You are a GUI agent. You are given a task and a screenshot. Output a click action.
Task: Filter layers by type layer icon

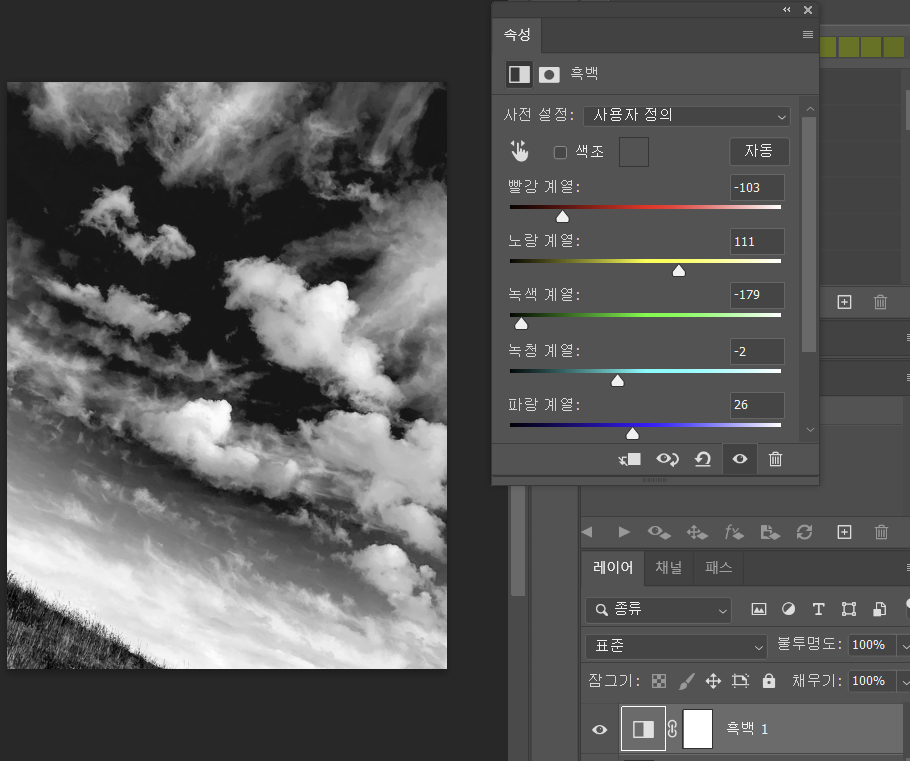[818, 609]
